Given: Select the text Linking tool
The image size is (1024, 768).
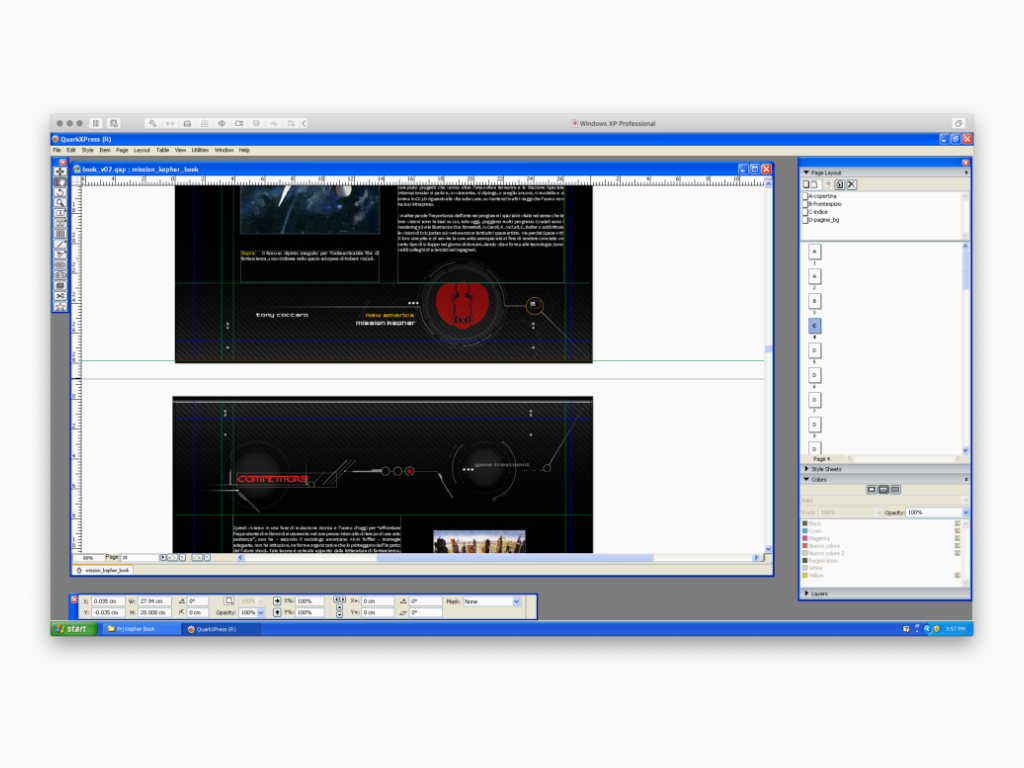Looking at the screenshot, I should pyautogui.click(x=60, y=265).
